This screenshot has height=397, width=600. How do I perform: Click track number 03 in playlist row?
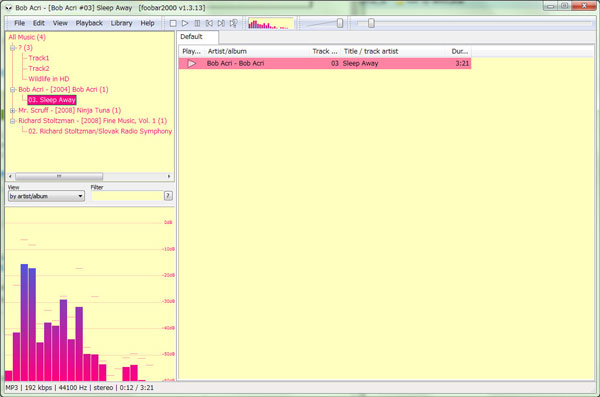tap(335, 64)
